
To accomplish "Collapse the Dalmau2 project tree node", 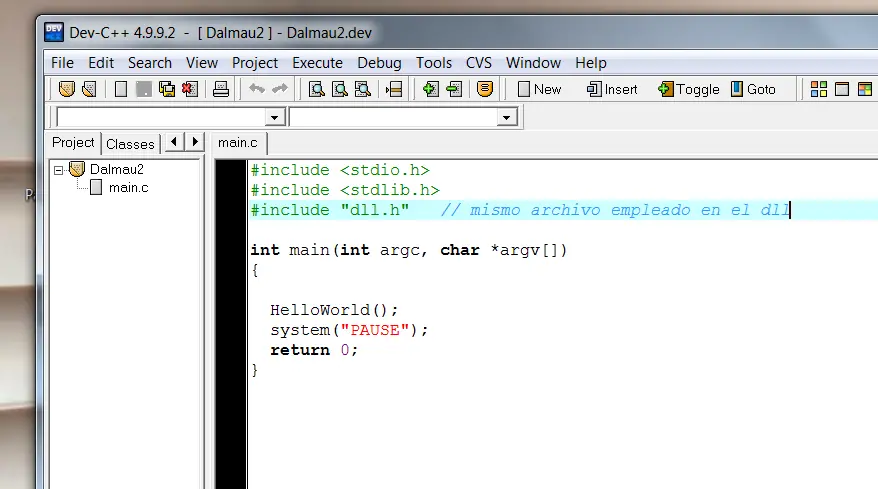I will point(58,170).
